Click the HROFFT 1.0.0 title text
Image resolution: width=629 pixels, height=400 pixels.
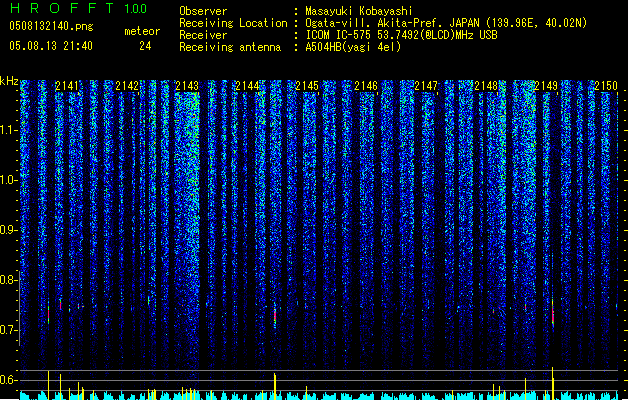(78, 8)
